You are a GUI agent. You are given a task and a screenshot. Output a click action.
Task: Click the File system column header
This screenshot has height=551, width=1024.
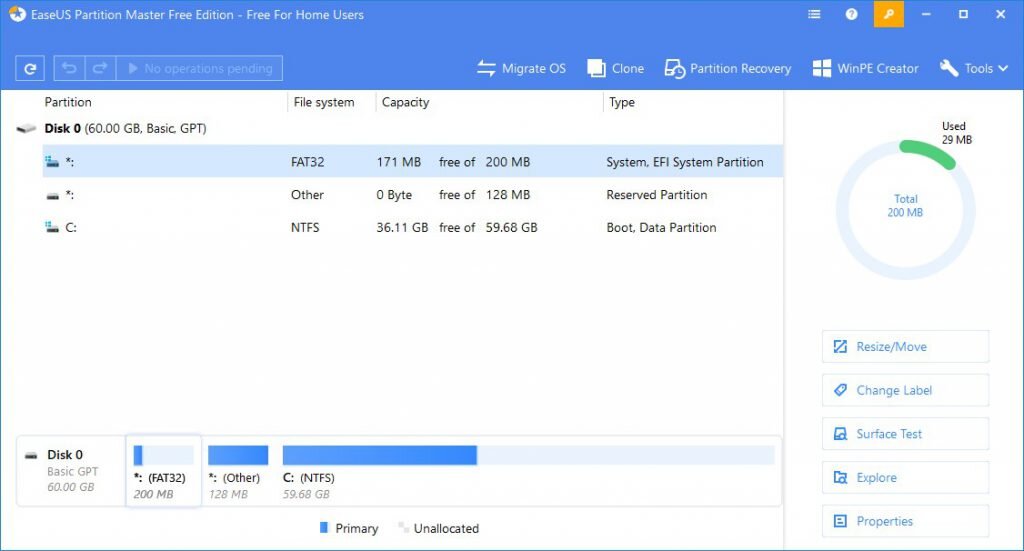(324, 102)
